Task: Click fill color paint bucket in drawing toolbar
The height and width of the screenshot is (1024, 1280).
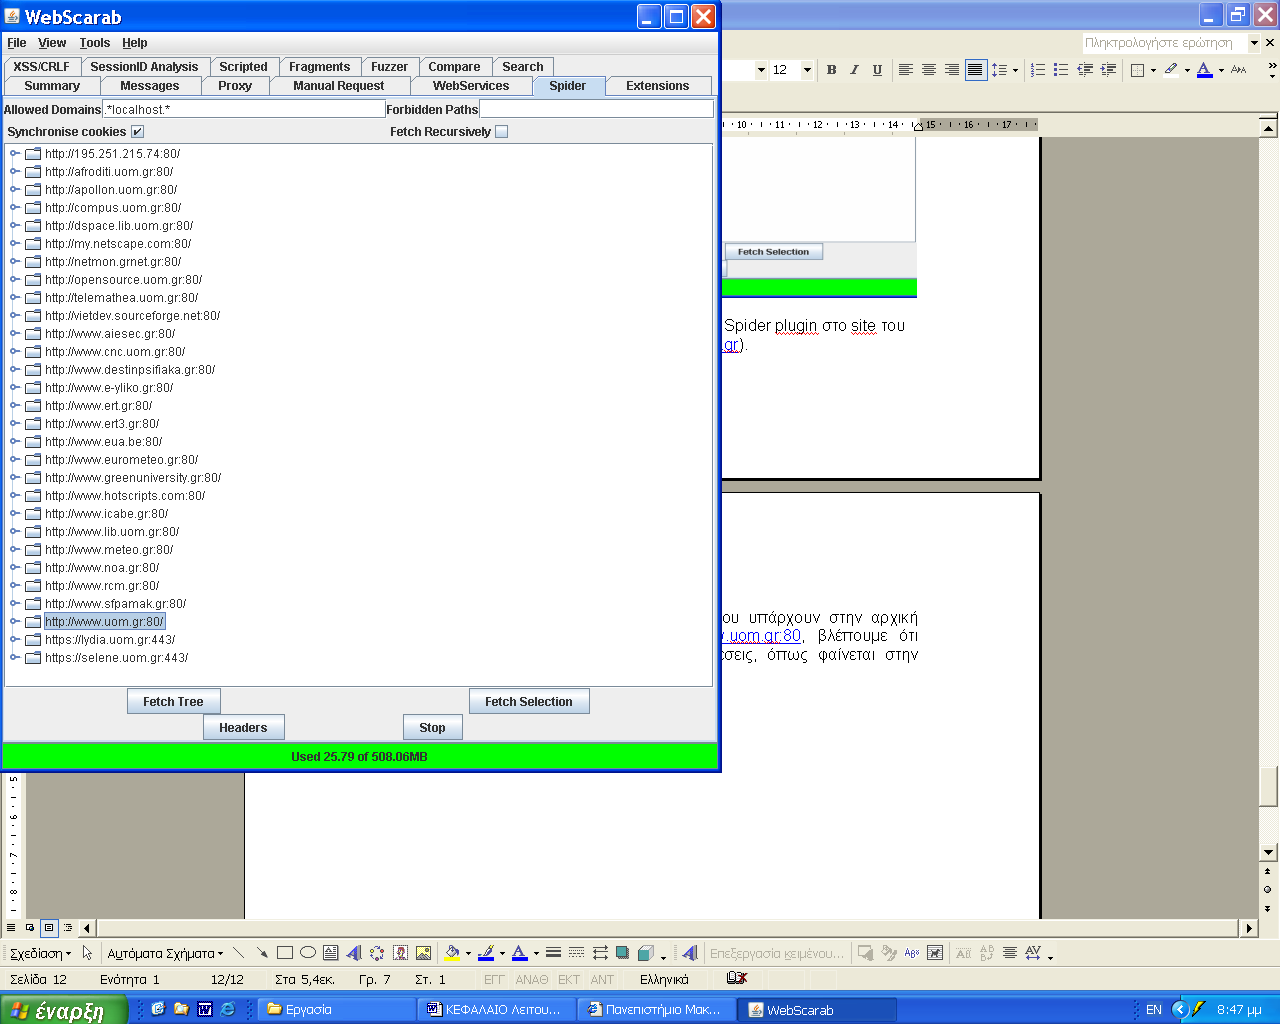Action: pyautogui.click(x=452, y=953)
